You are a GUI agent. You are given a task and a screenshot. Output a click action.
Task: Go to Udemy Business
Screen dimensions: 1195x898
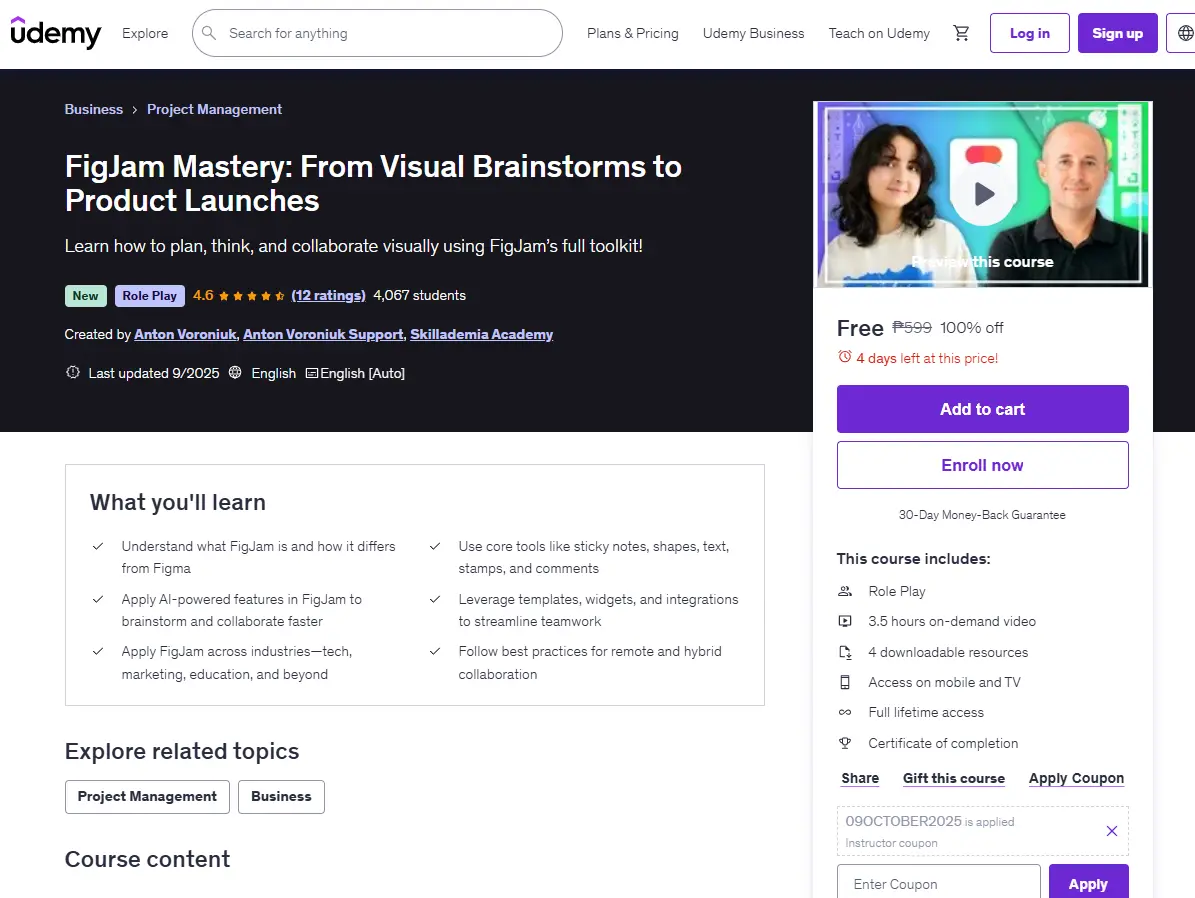[x=753, y=33]
